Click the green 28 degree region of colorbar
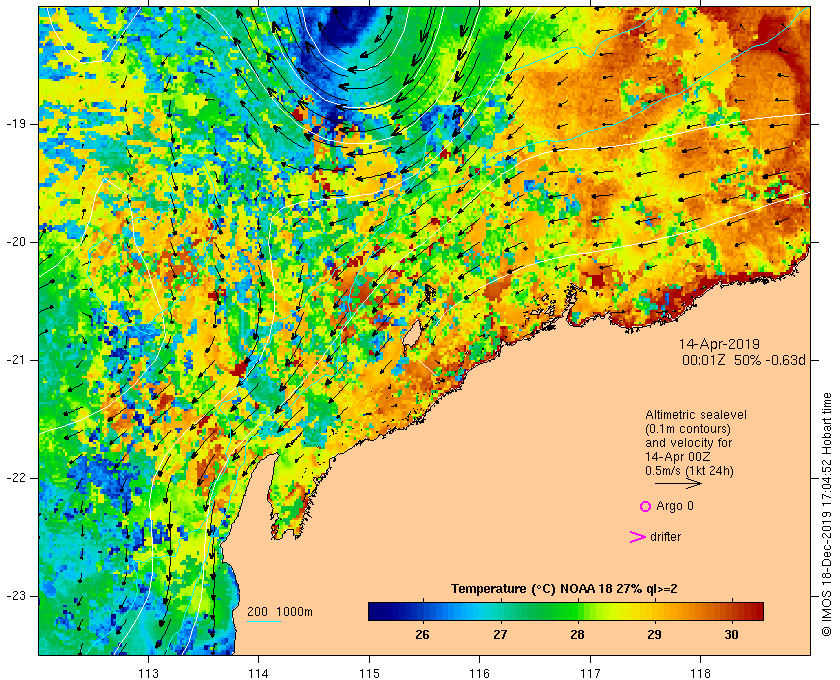The image size is (840, 680). [x=577, y=611]
